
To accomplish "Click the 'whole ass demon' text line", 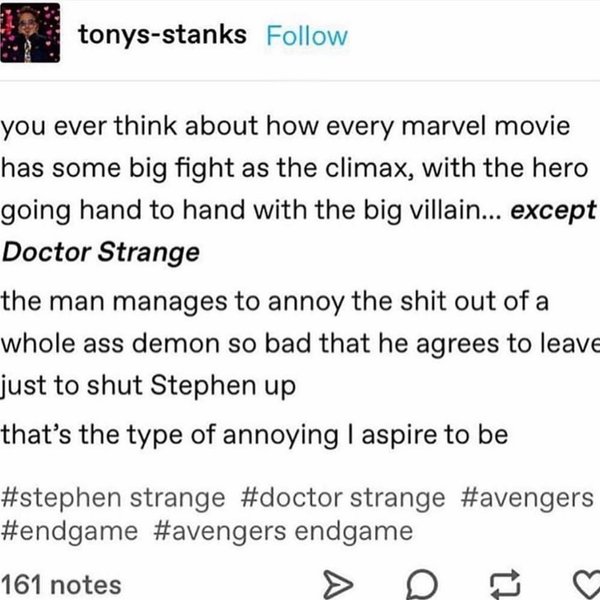I will point(300,343).
